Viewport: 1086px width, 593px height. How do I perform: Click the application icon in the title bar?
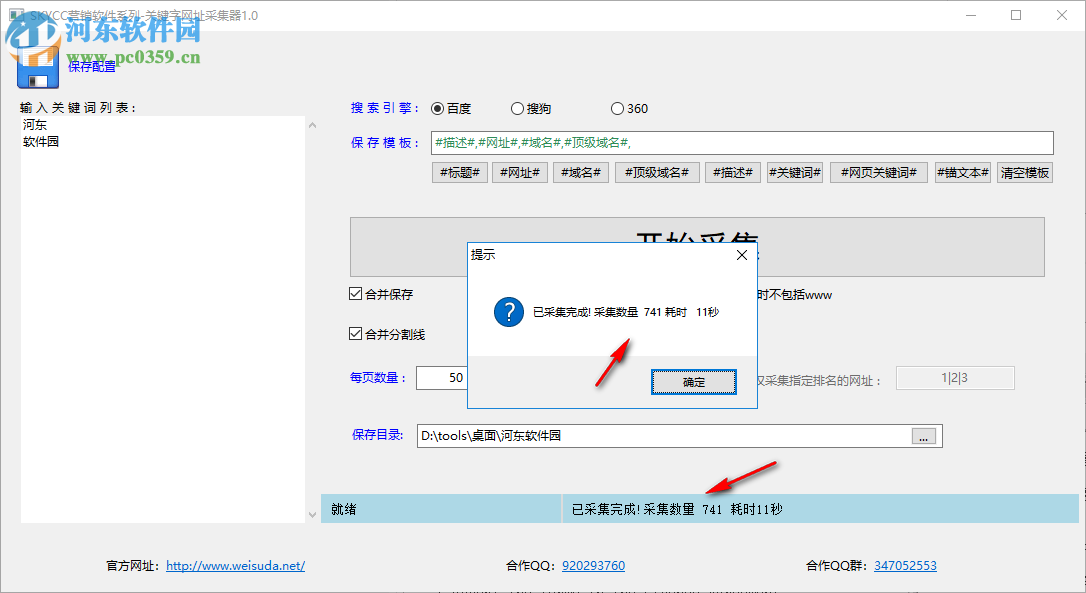pyautogui.click(x=17, y=14)
